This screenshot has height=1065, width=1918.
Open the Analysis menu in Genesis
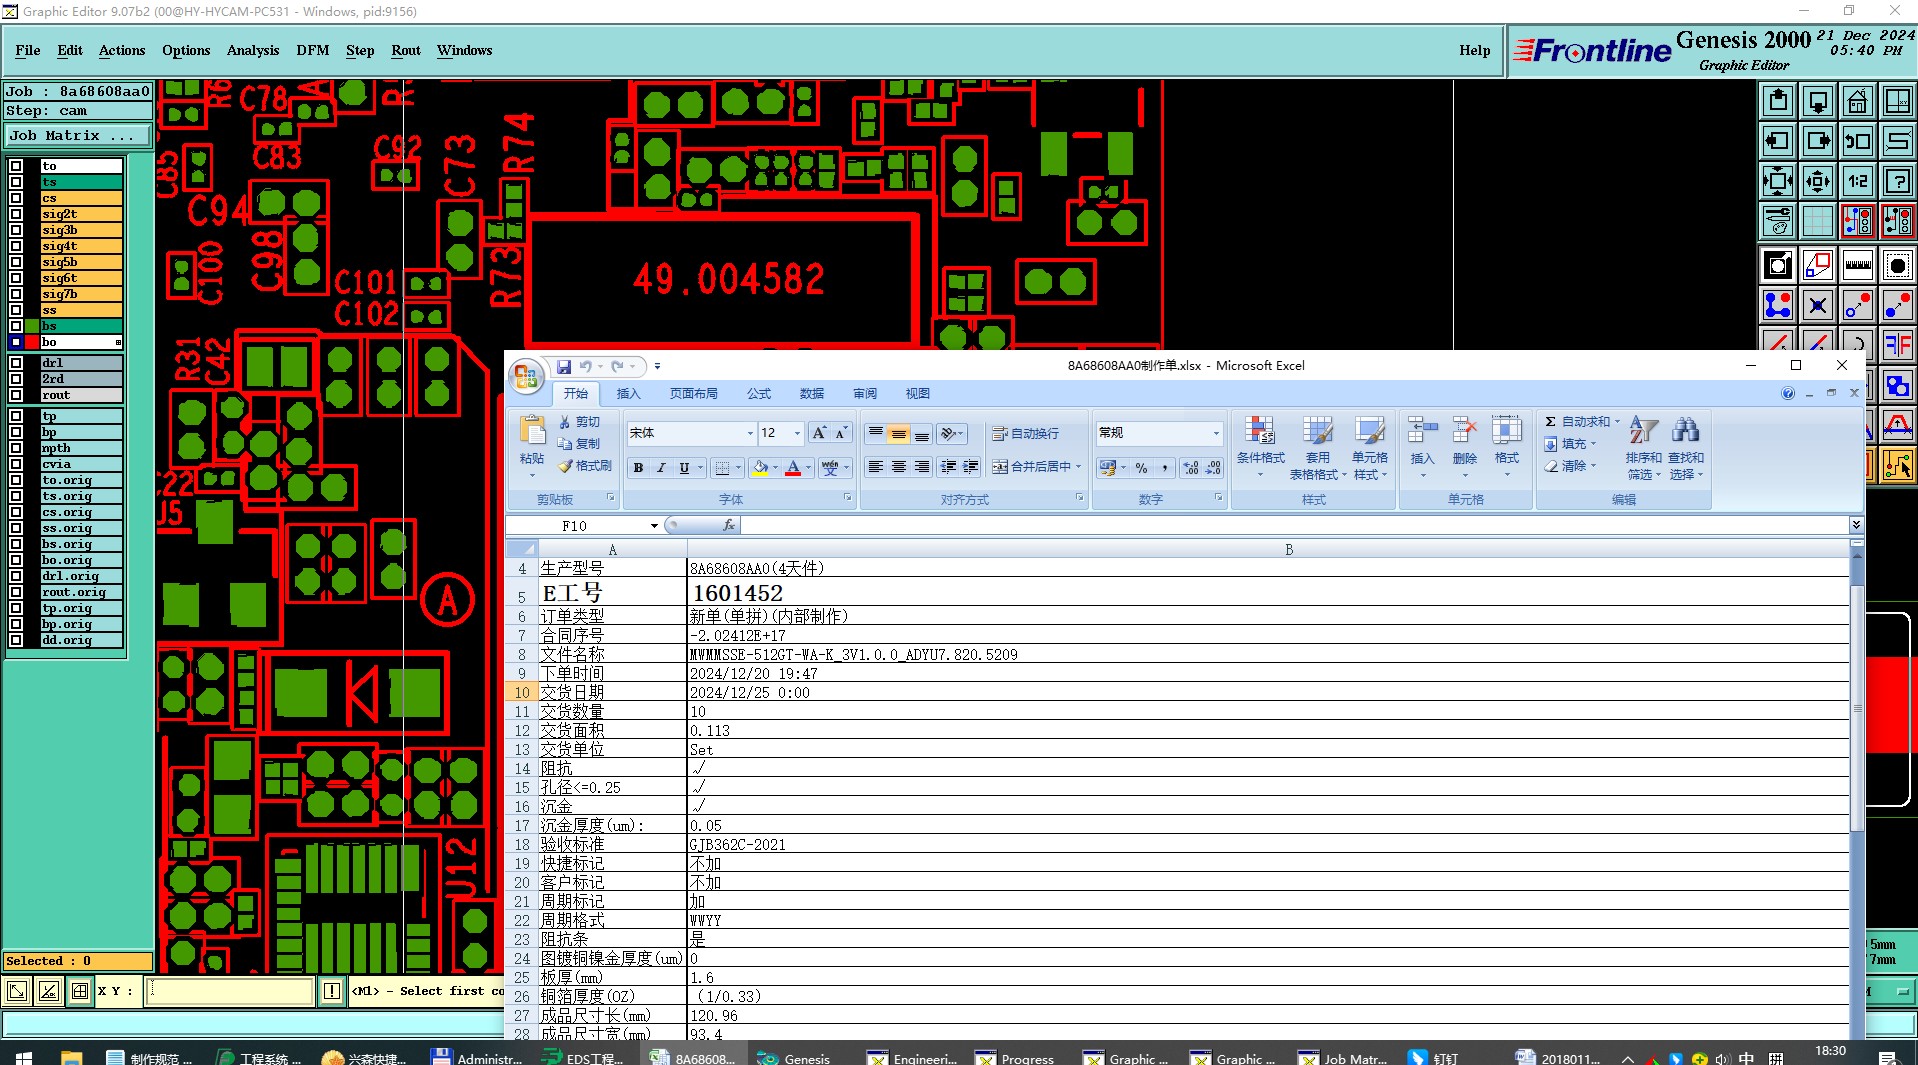click(x=253, y=50)
